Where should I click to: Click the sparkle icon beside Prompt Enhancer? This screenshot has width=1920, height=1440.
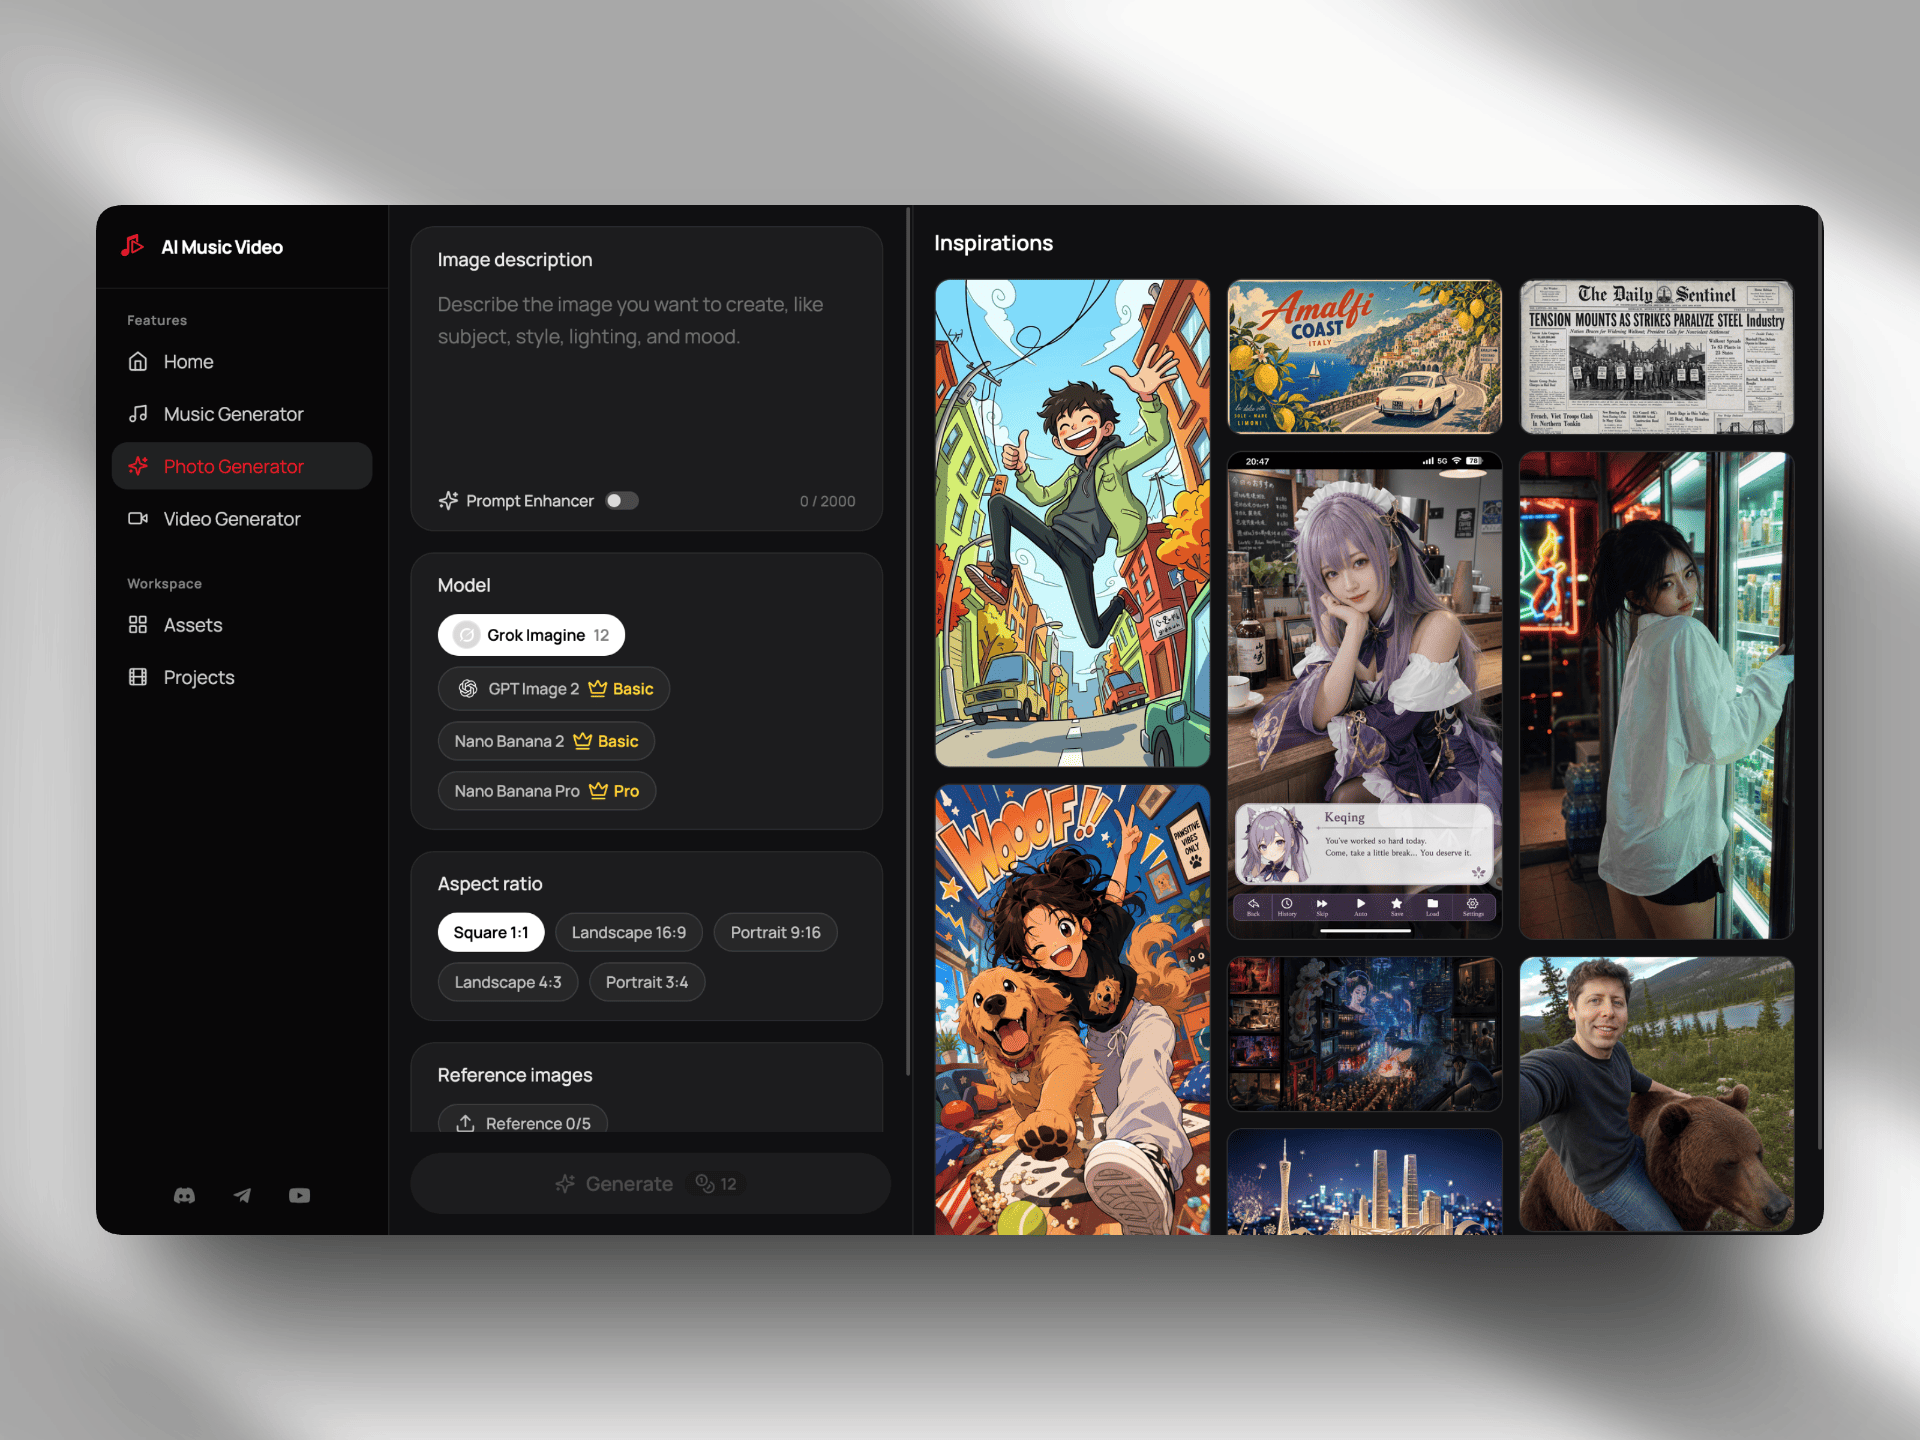(448, 500)
